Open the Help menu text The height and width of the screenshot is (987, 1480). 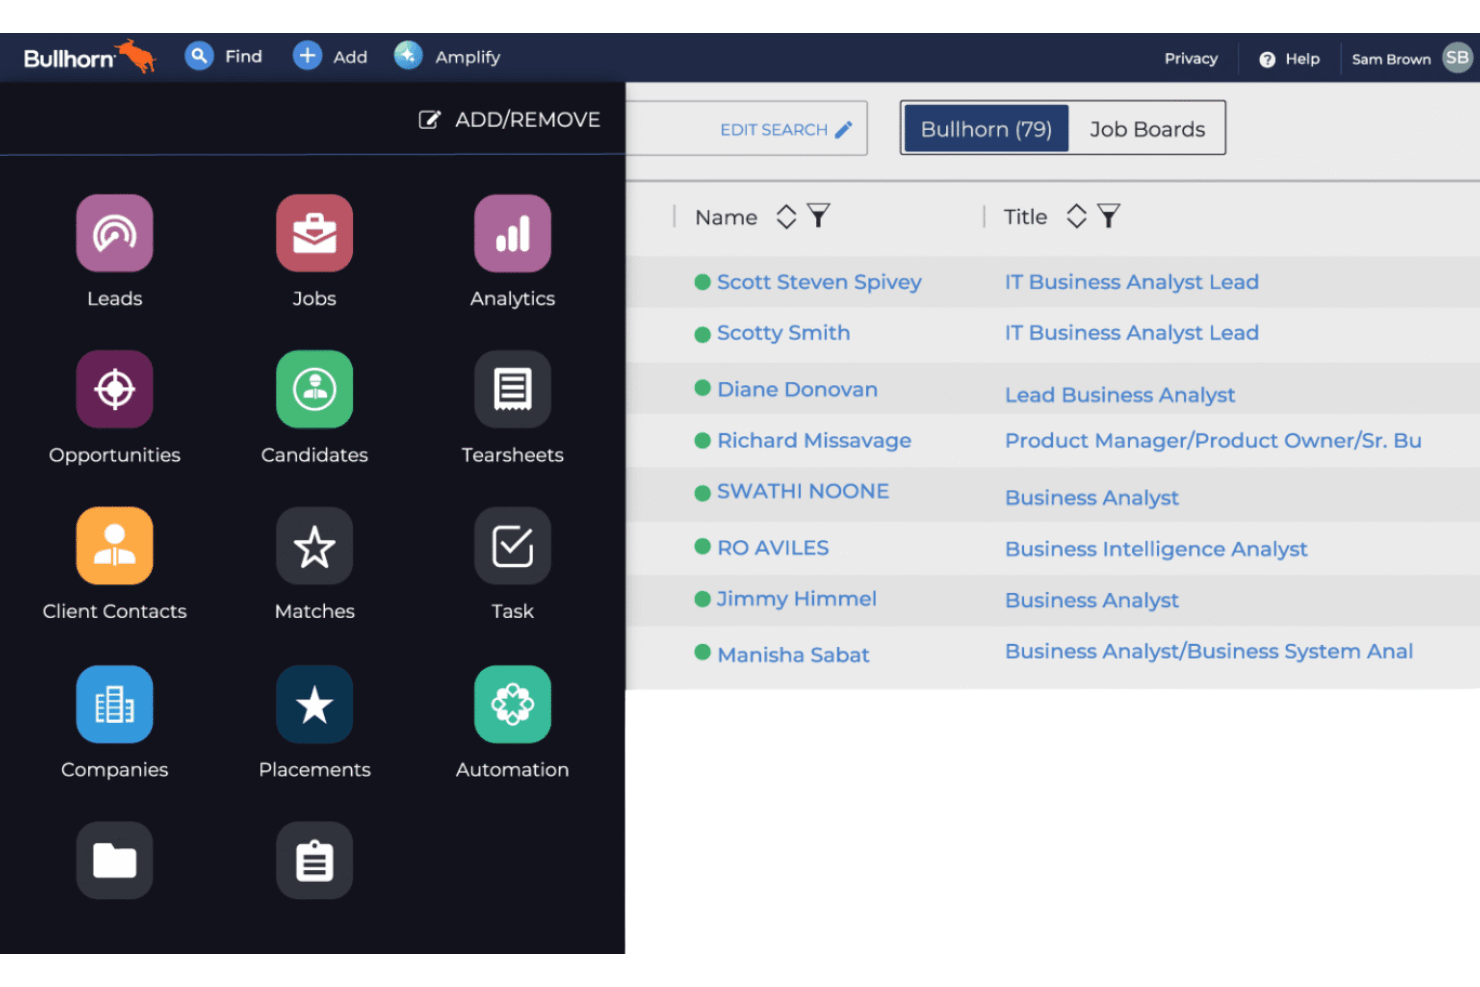coord(1302,59)
